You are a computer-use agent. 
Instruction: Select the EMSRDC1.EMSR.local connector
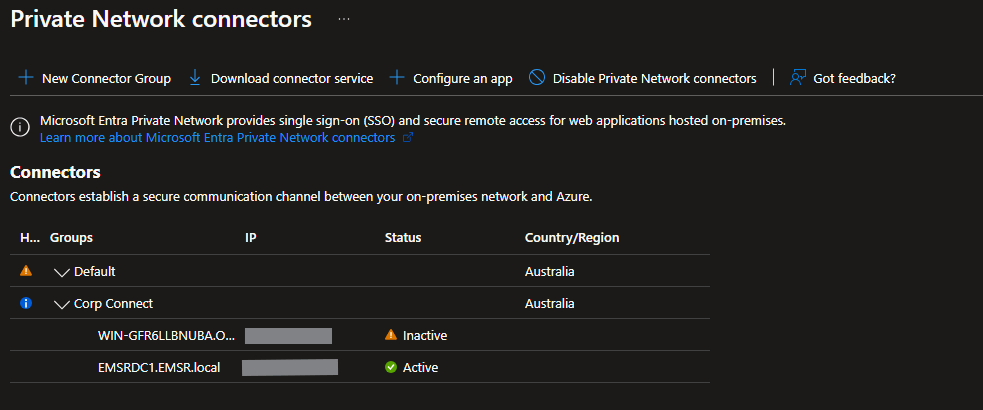[x=159, y=367]
